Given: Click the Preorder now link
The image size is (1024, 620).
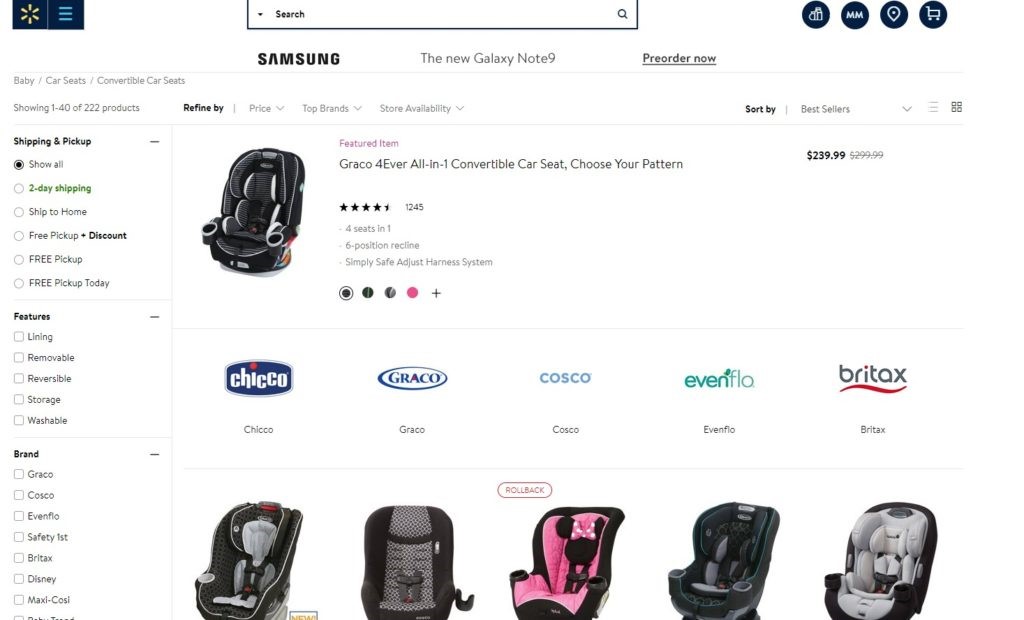Looking at the screenshot, I should (x=679, y=58).
